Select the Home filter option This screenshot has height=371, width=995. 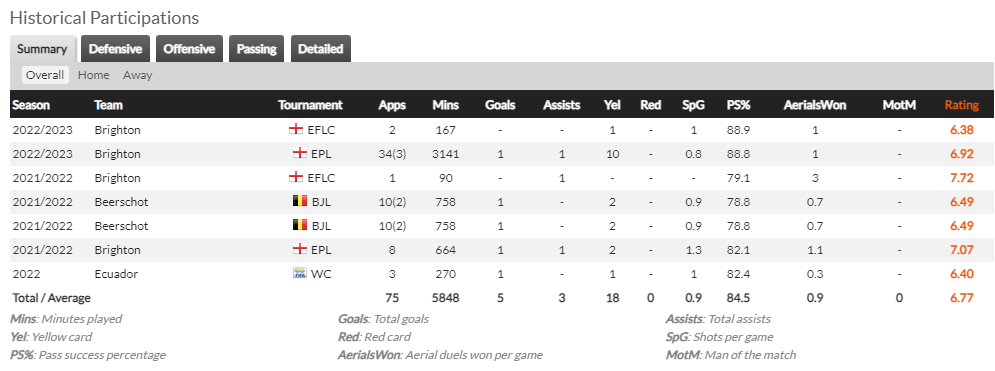93,75
